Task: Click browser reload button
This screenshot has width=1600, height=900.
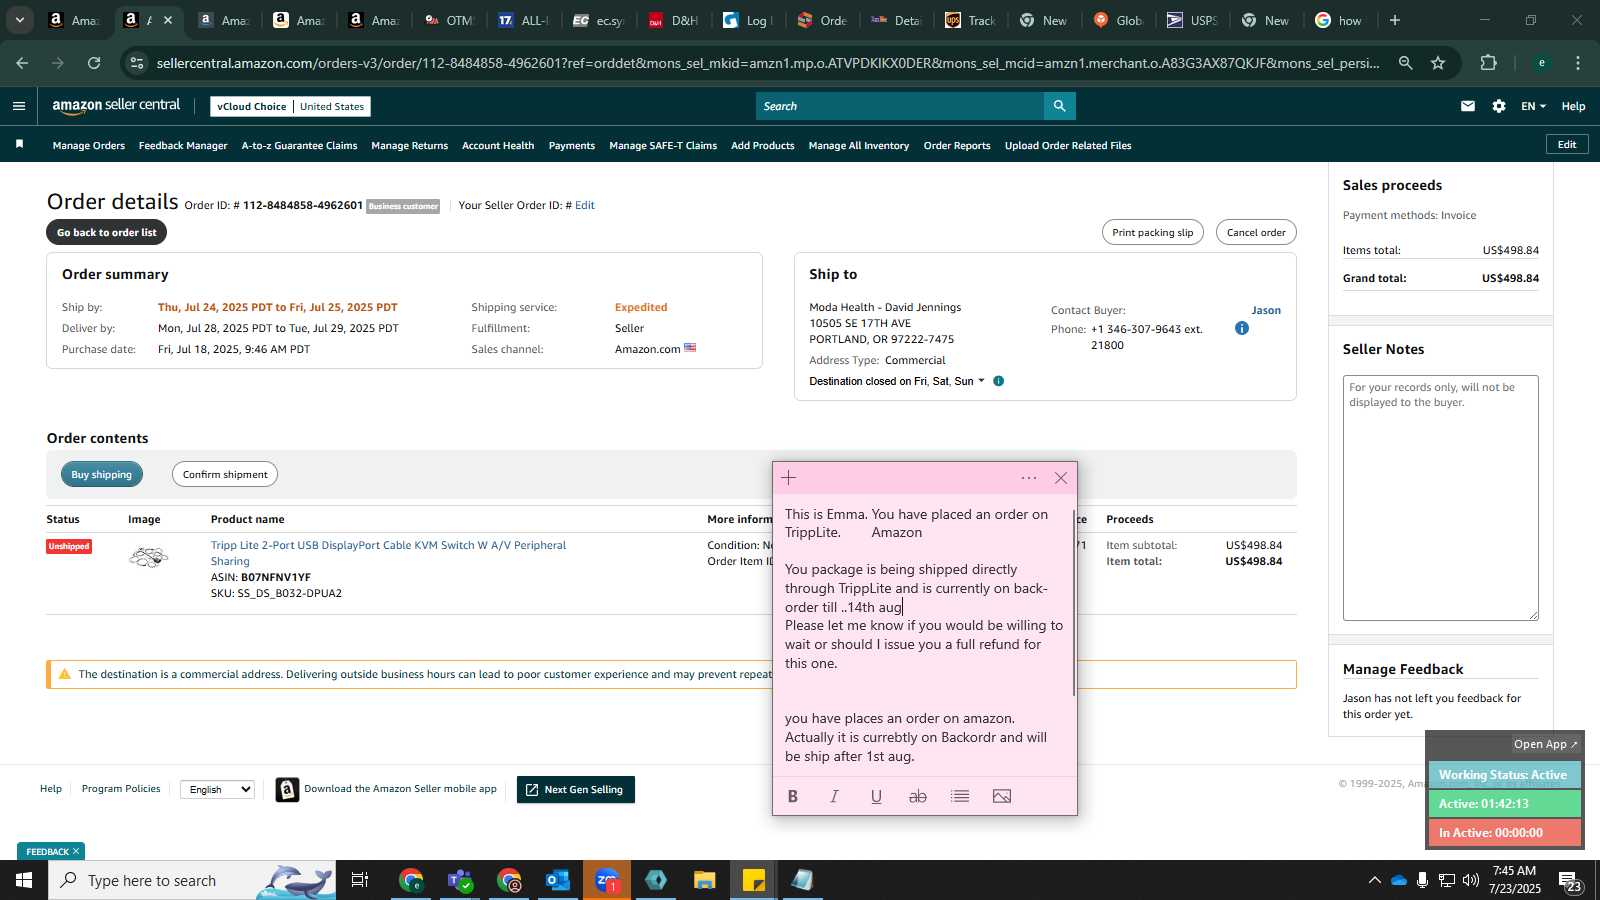Action: pos(94,63)
